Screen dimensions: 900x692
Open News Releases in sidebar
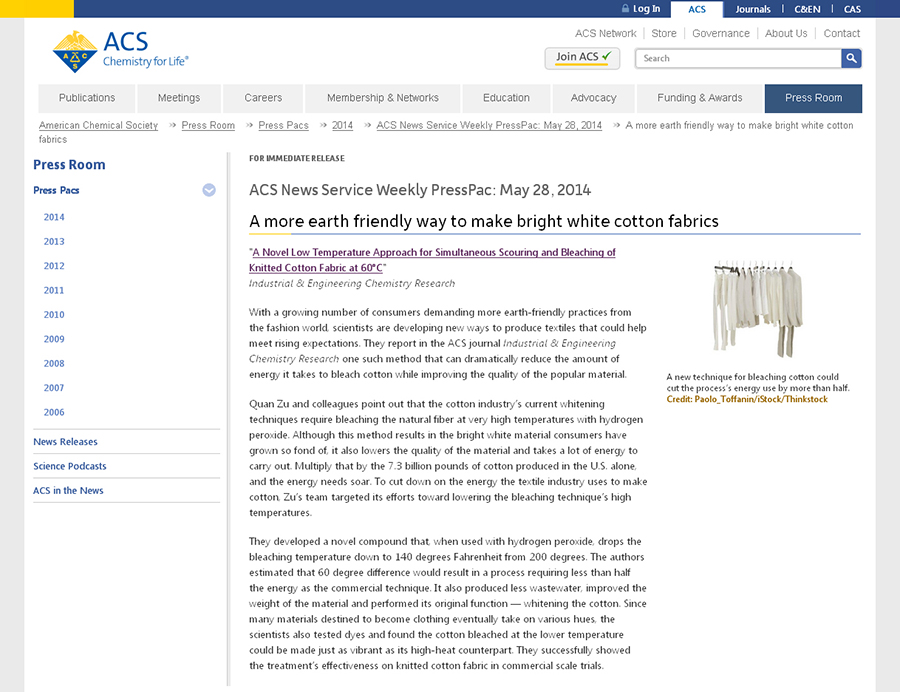[x=66, y=442]
